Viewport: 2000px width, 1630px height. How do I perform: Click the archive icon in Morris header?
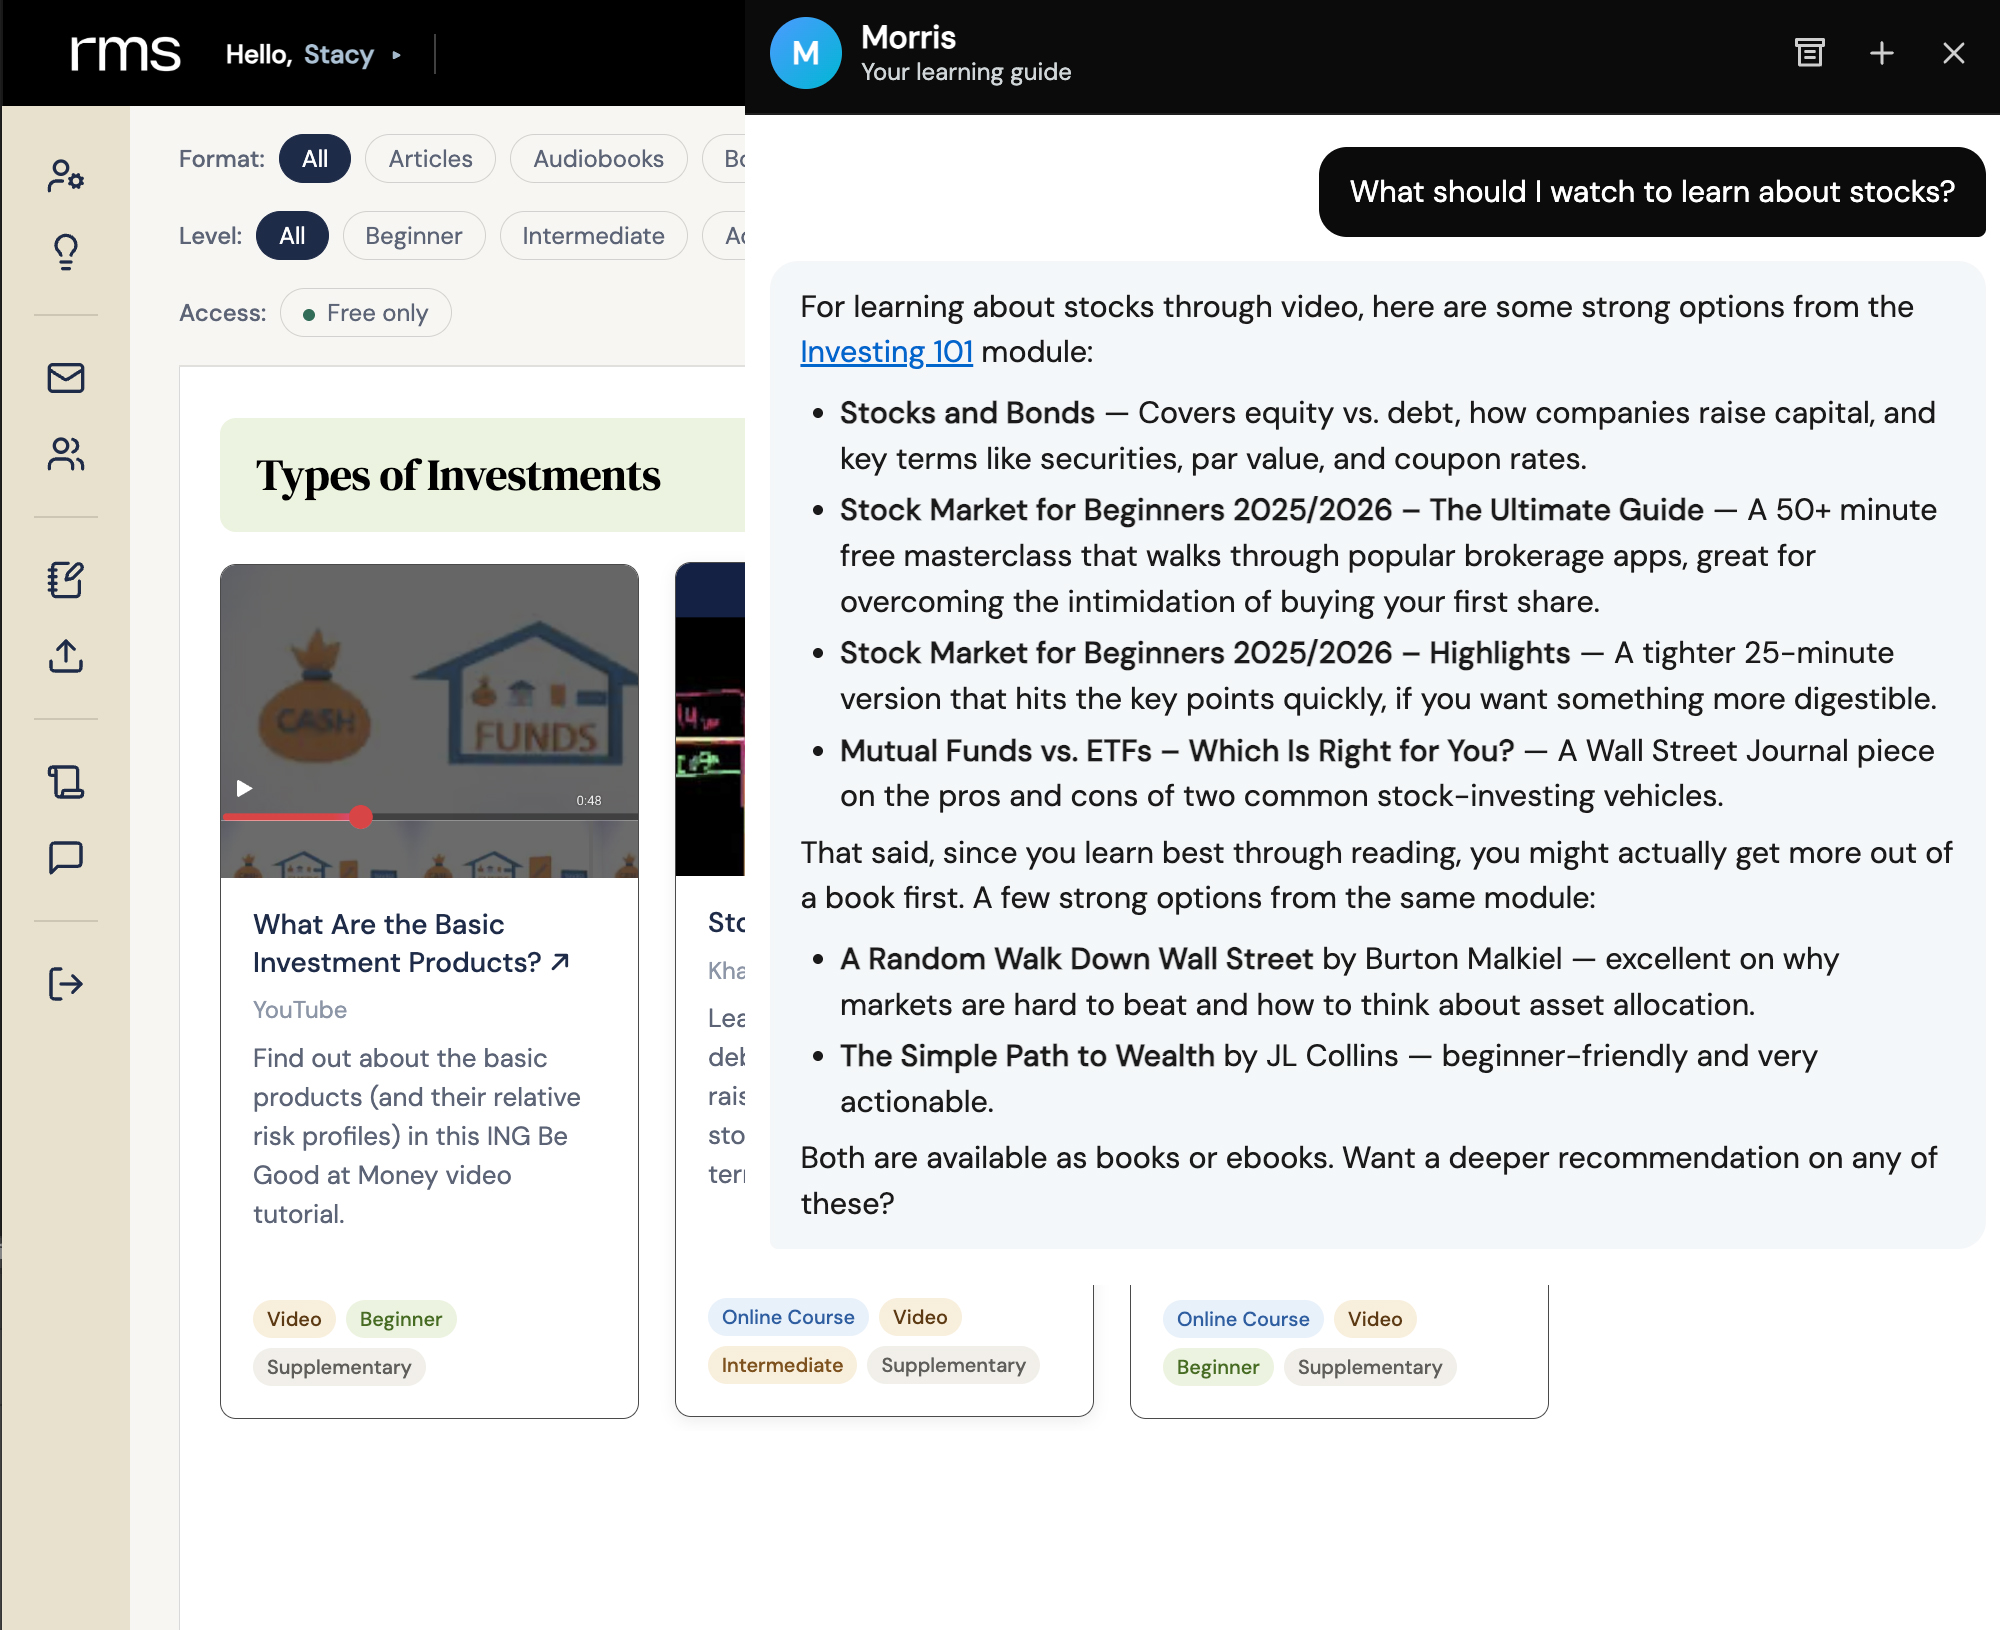click(x=1809, y=53)
